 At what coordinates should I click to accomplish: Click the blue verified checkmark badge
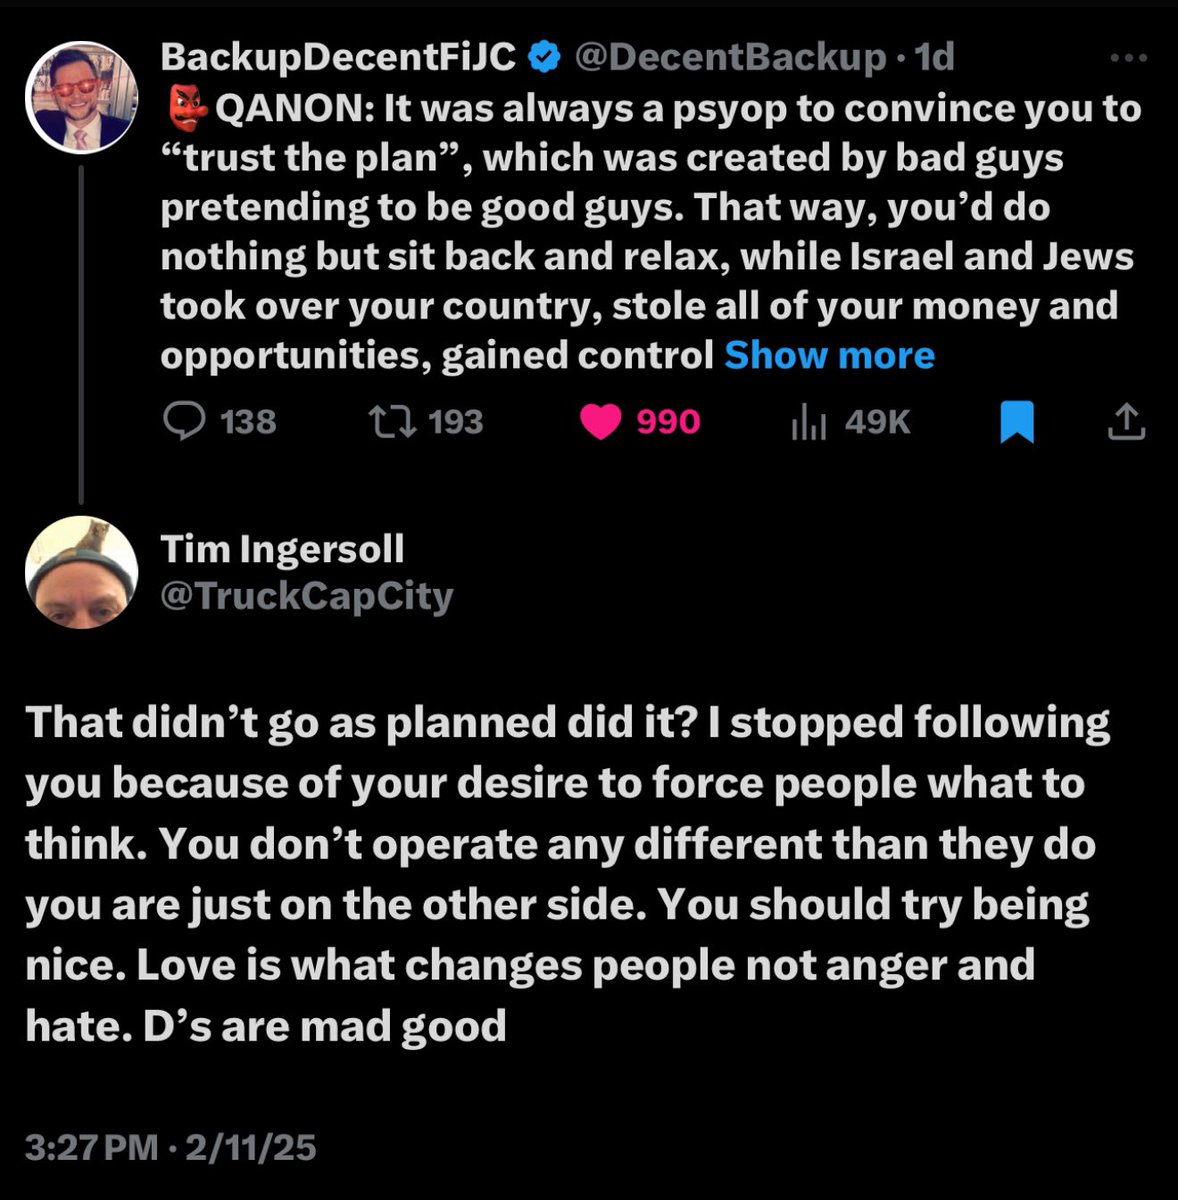coord(543,58)
